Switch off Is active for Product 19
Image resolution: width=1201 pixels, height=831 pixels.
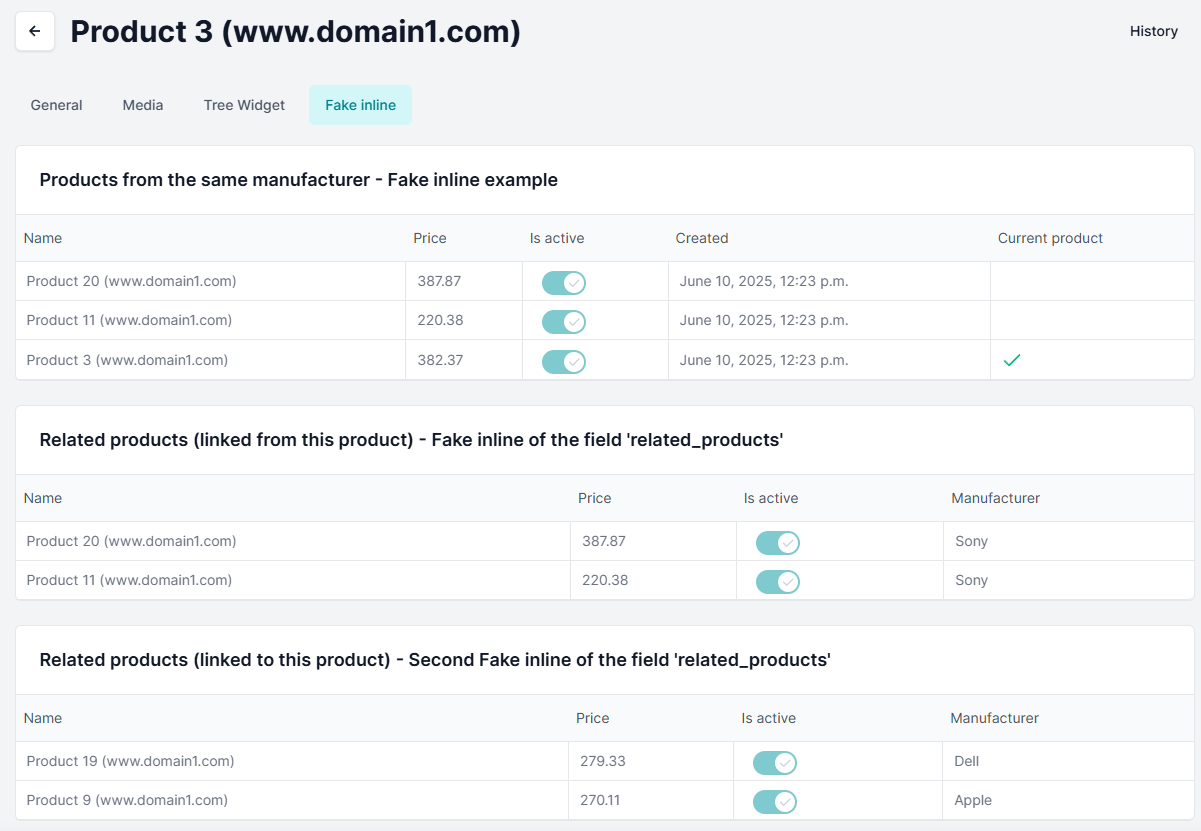pyautogui.click(x=775, y=763)
